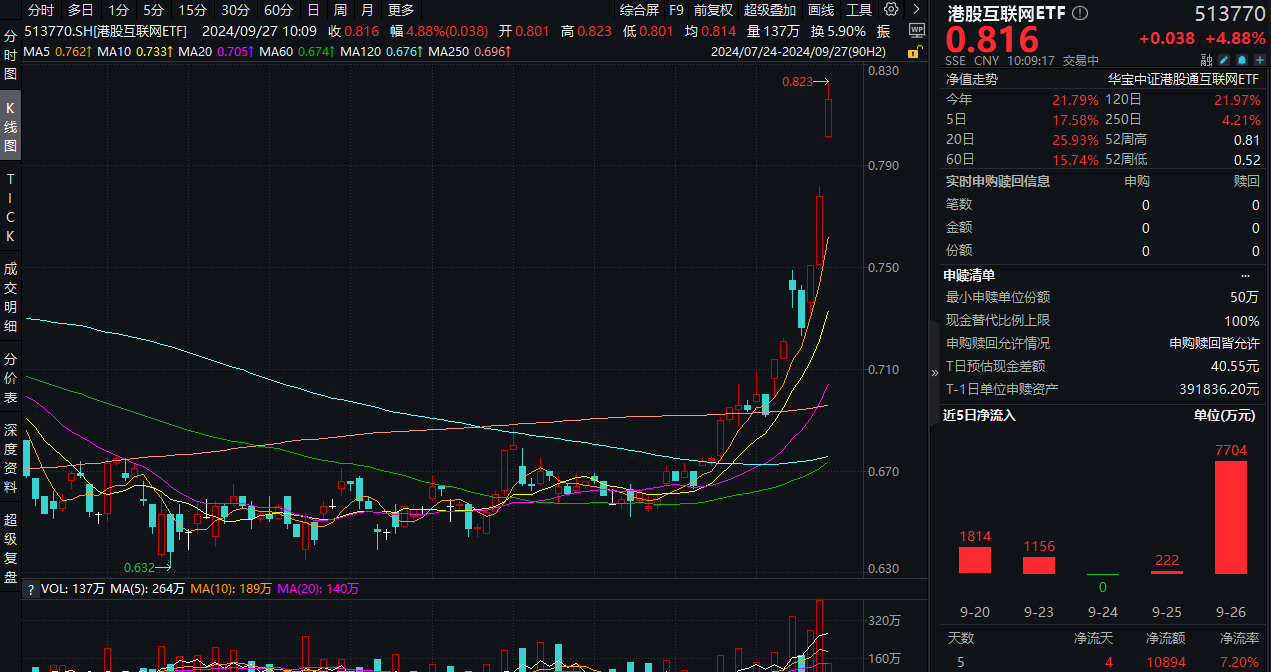Open the 更多 period dropdown
The height and width of the screenshot is (672, 1271).
click(401, 10)
